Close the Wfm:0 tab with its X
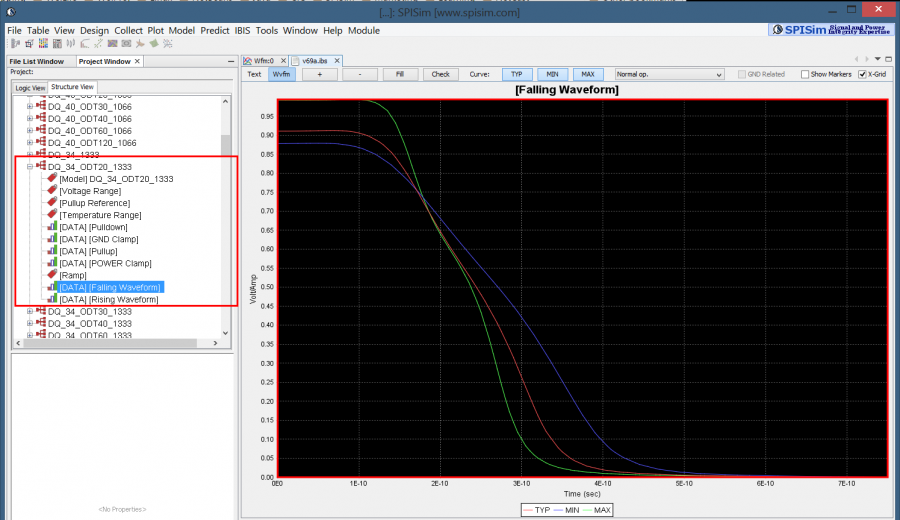This screenshot has width=900, height=520. point(281,61)
